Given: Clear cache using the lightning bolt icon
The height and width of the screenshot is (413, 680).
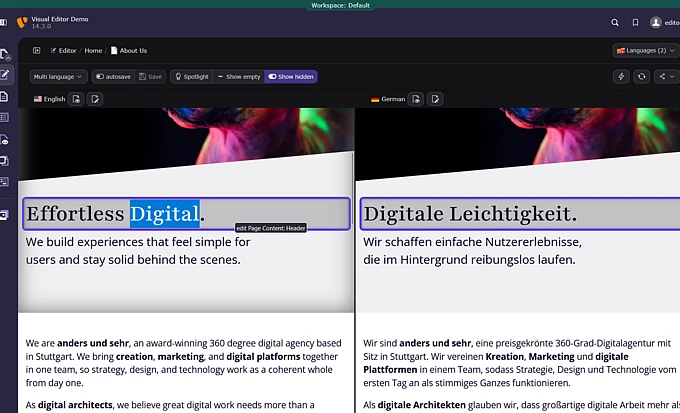Looking at the screenshot, I should pos(621,77).
